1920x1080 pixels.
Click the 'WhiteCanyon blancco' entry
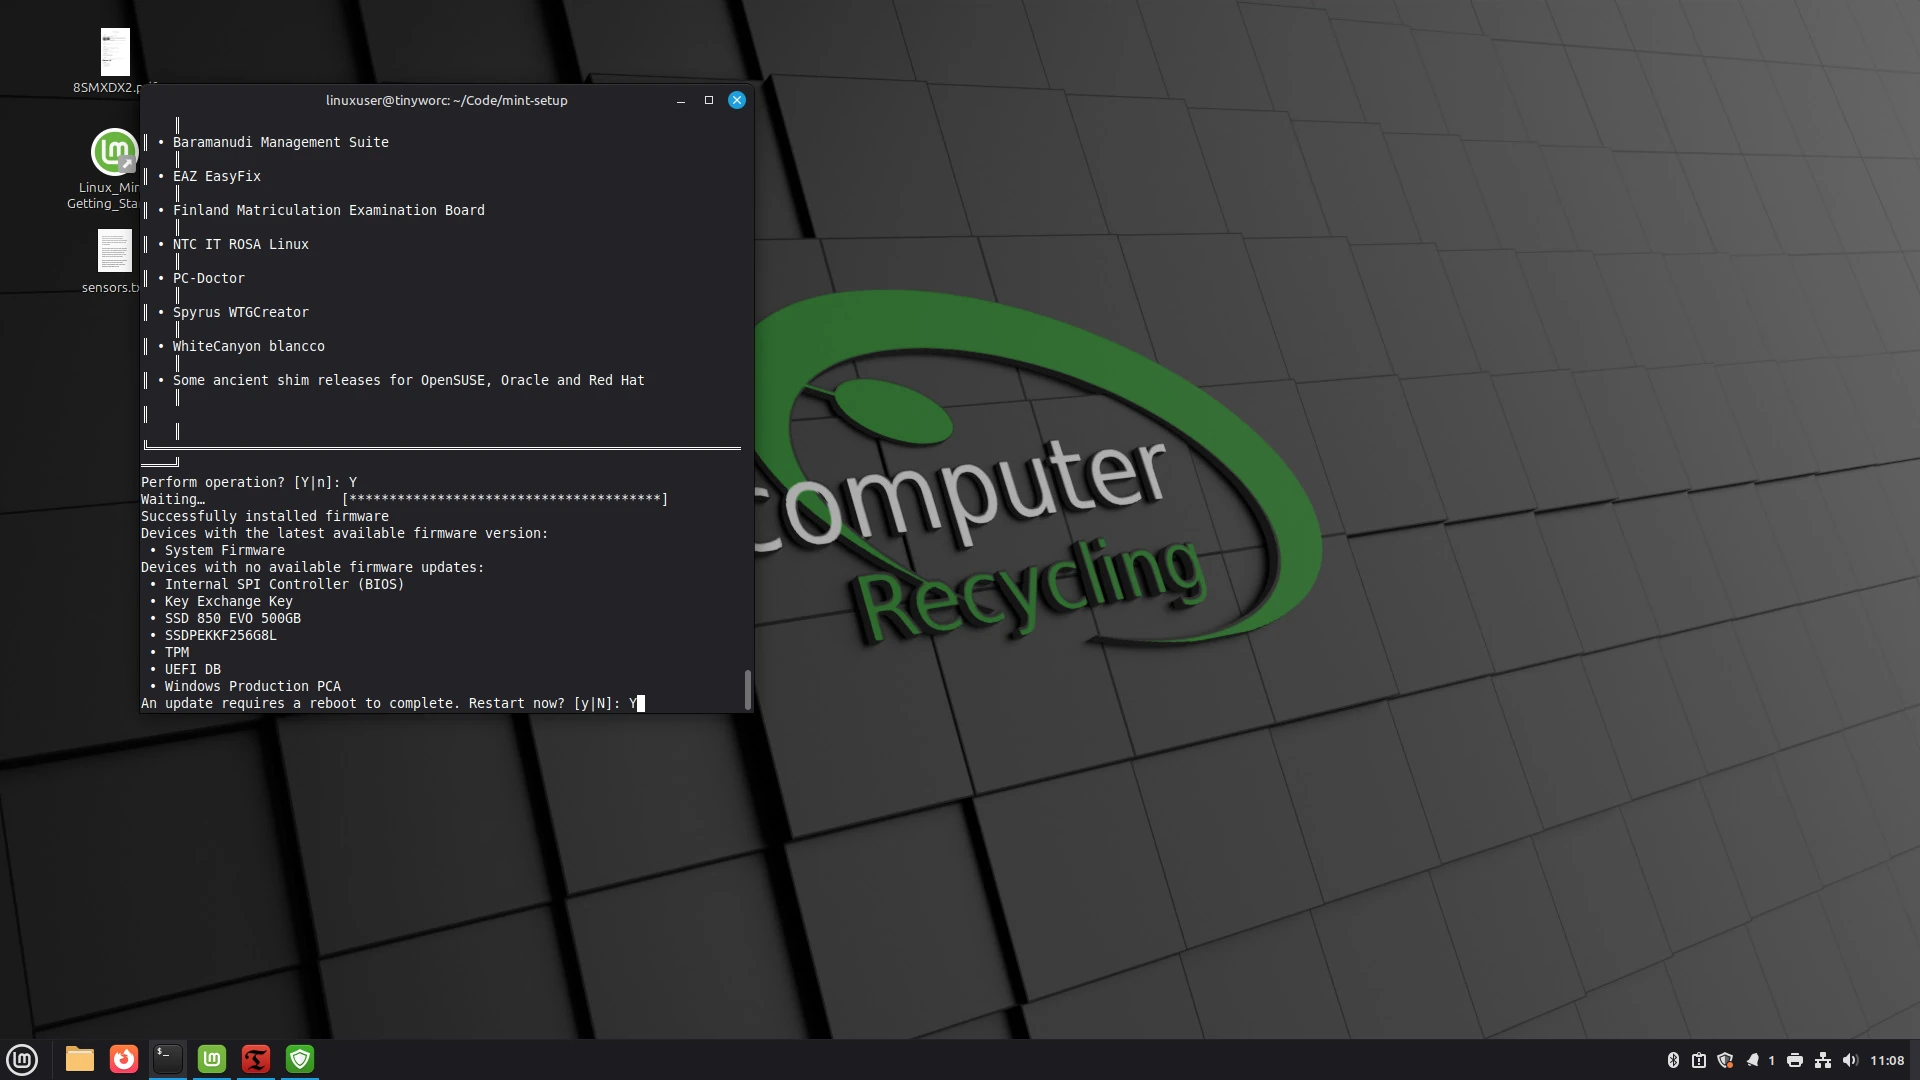click(x=249, y=346)
